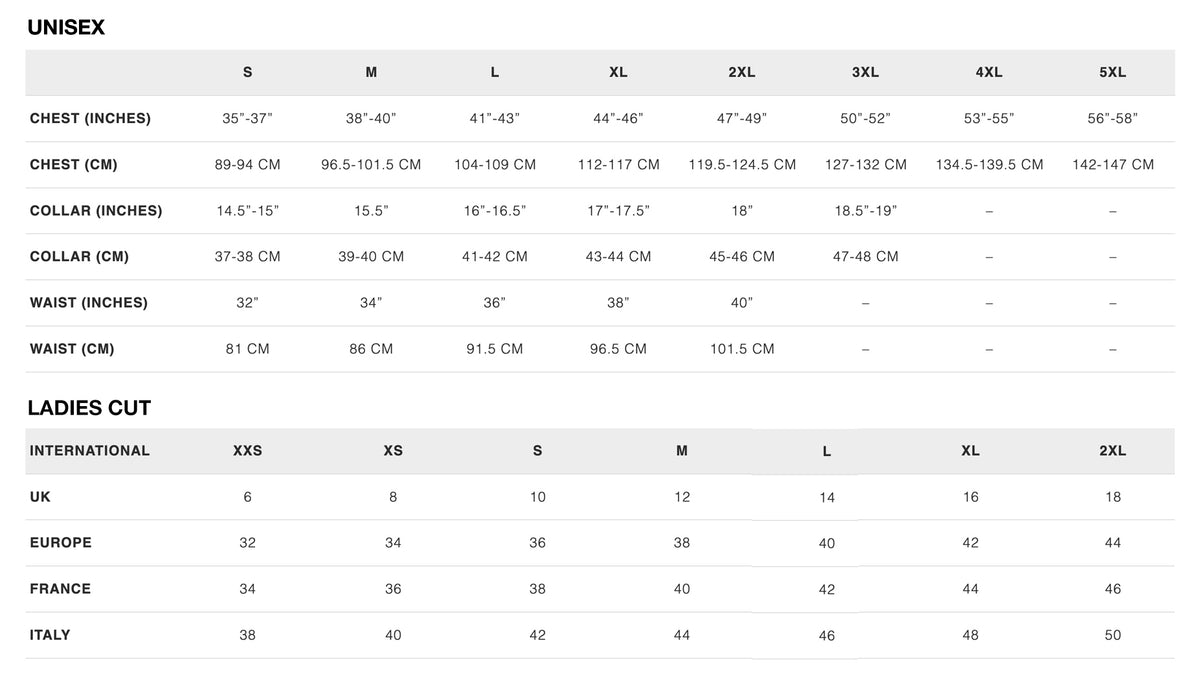The image size is (1200, 684).
Task: Click the FRANCE row label
Action: point(60,588)
